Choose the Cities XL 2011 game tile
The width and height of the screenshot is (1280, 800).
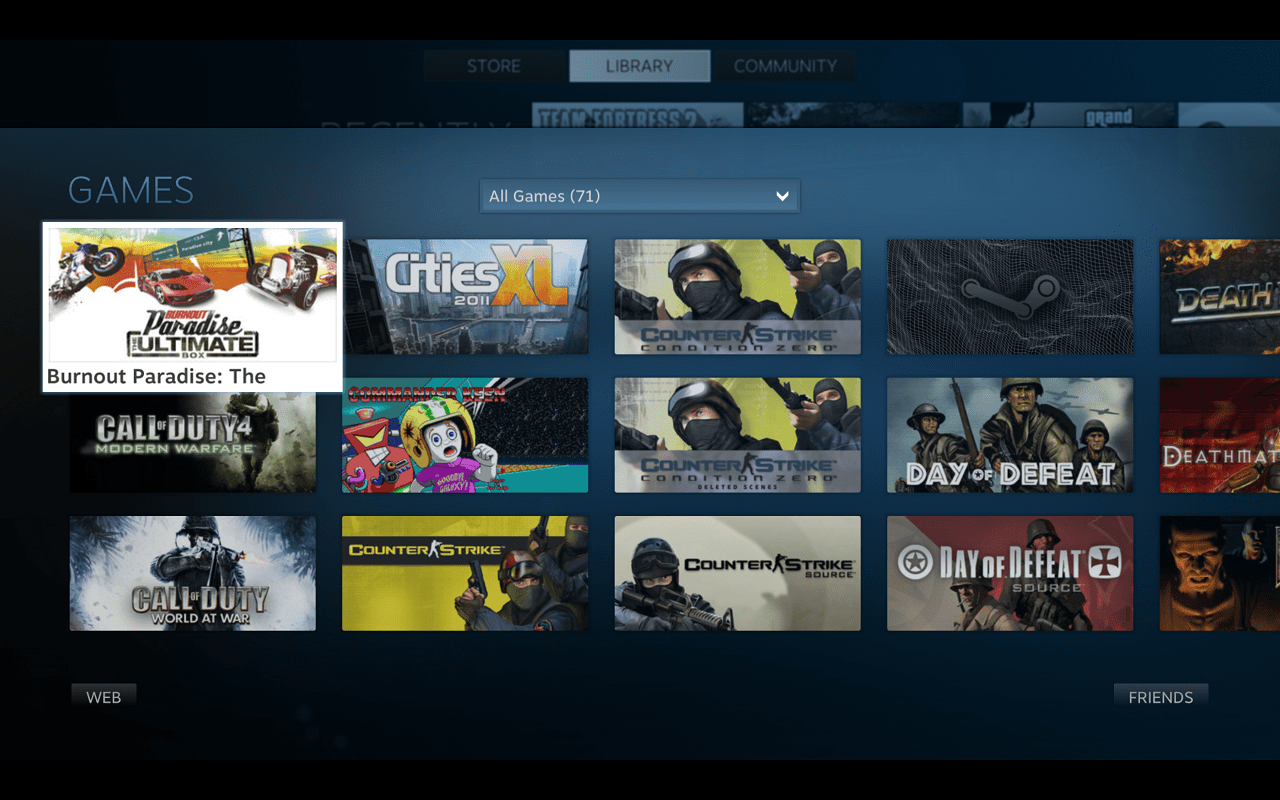[x=465, y=296]
